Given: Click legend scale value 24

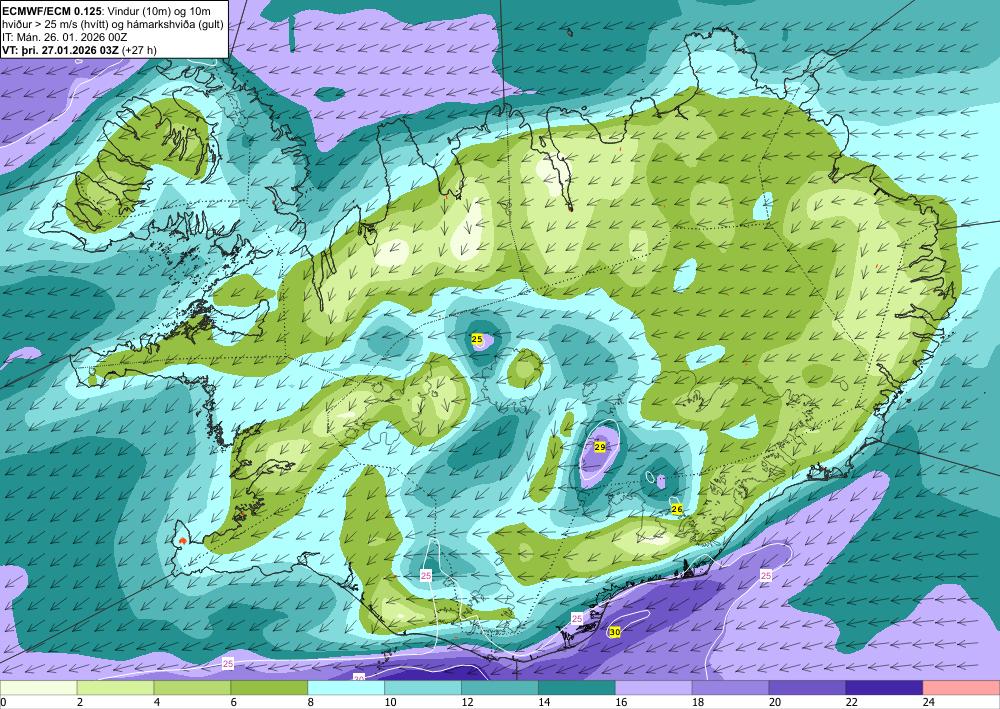Looking at the screenshot, I should (929, 702).
